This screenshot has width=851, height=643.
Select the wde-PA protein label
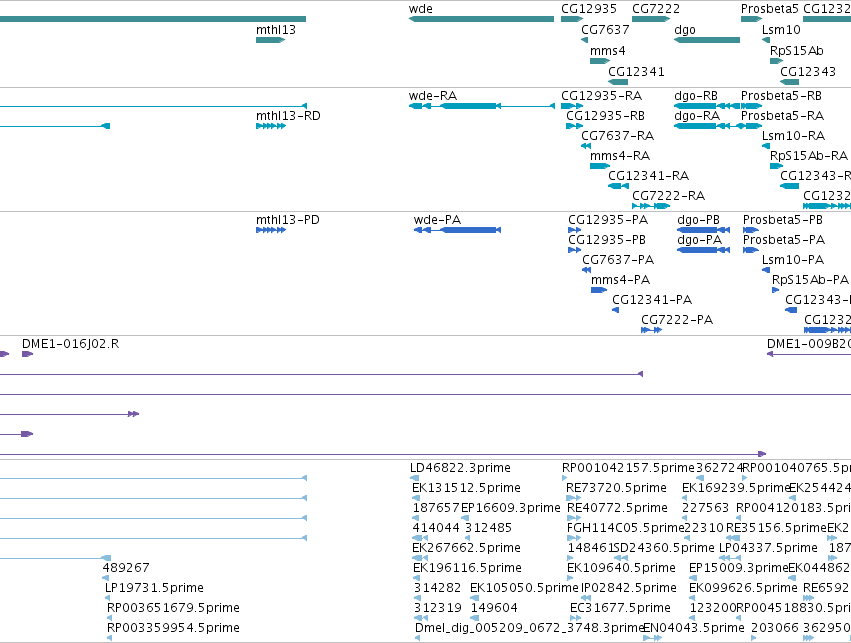[x=437, y=220]
